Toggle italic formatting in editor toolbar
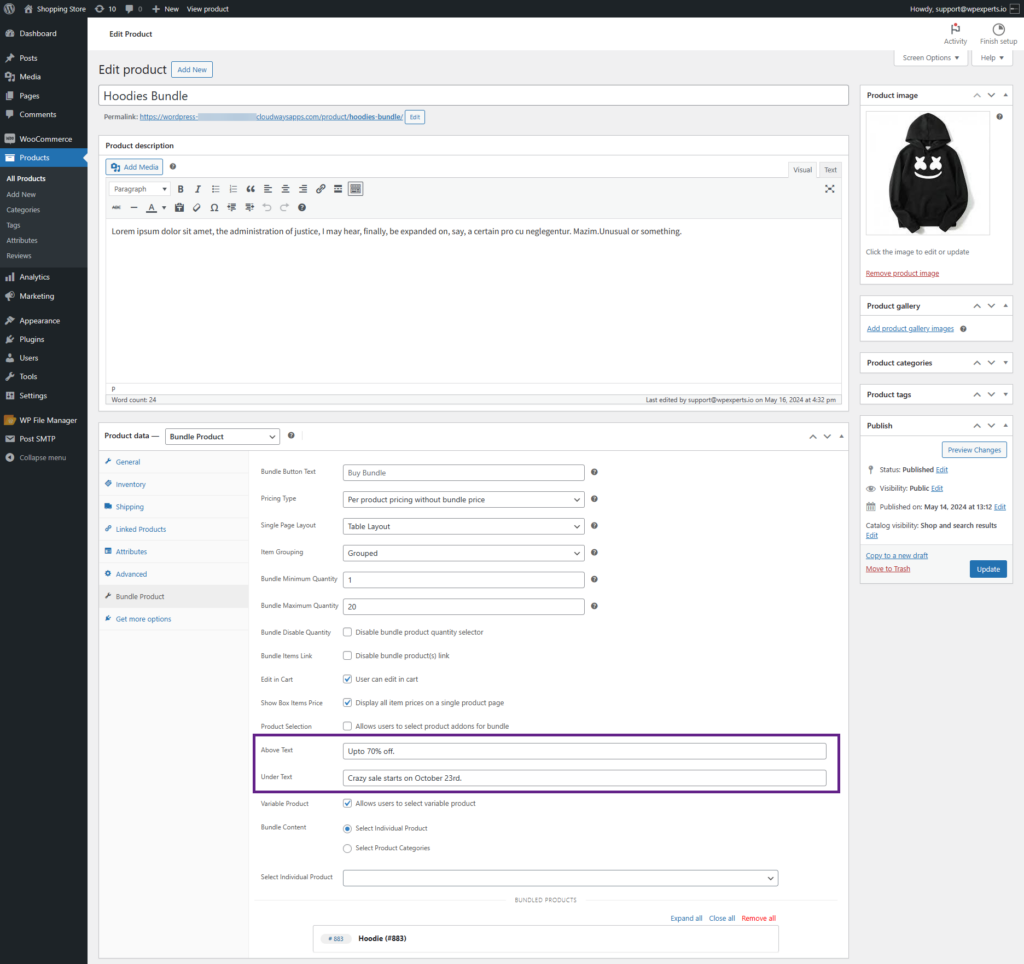 (198, 189)
